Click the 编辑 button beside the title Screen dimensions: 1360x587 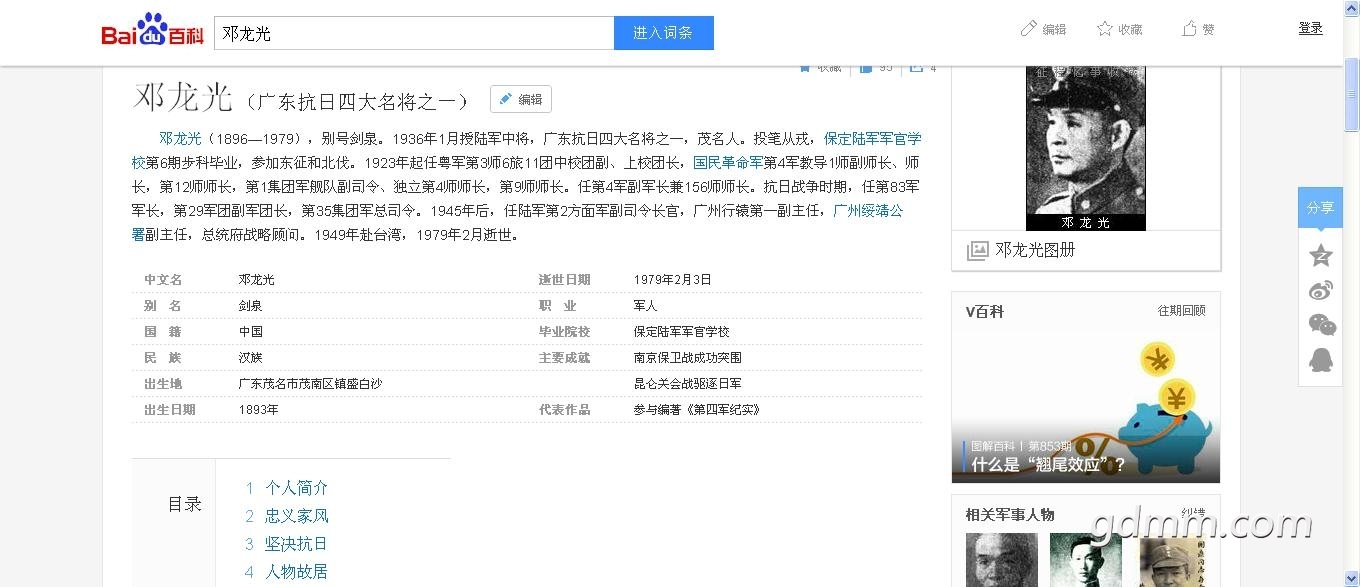520,99
